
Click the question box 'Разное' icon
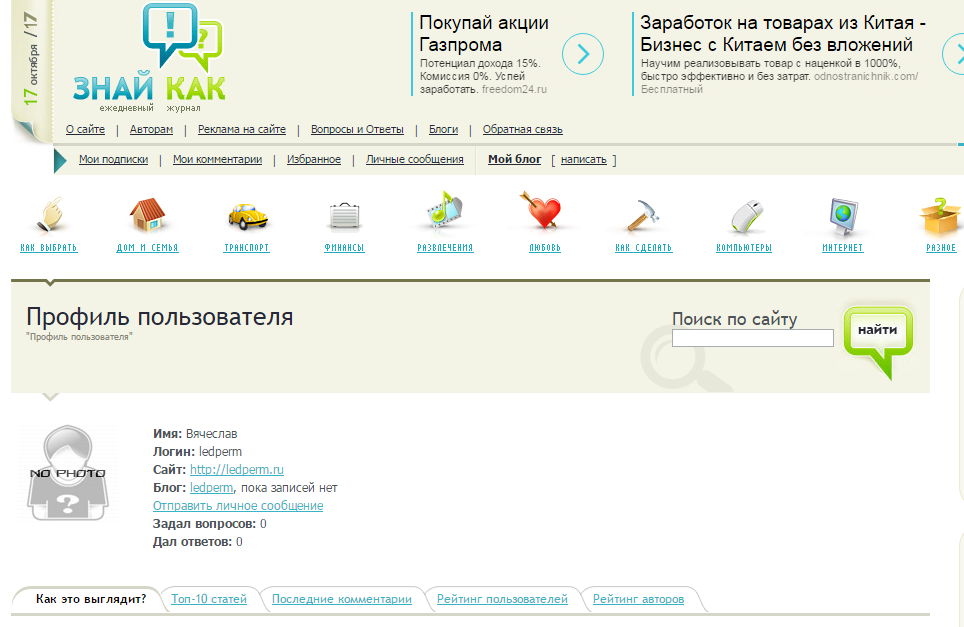click(x=940, y=214)
